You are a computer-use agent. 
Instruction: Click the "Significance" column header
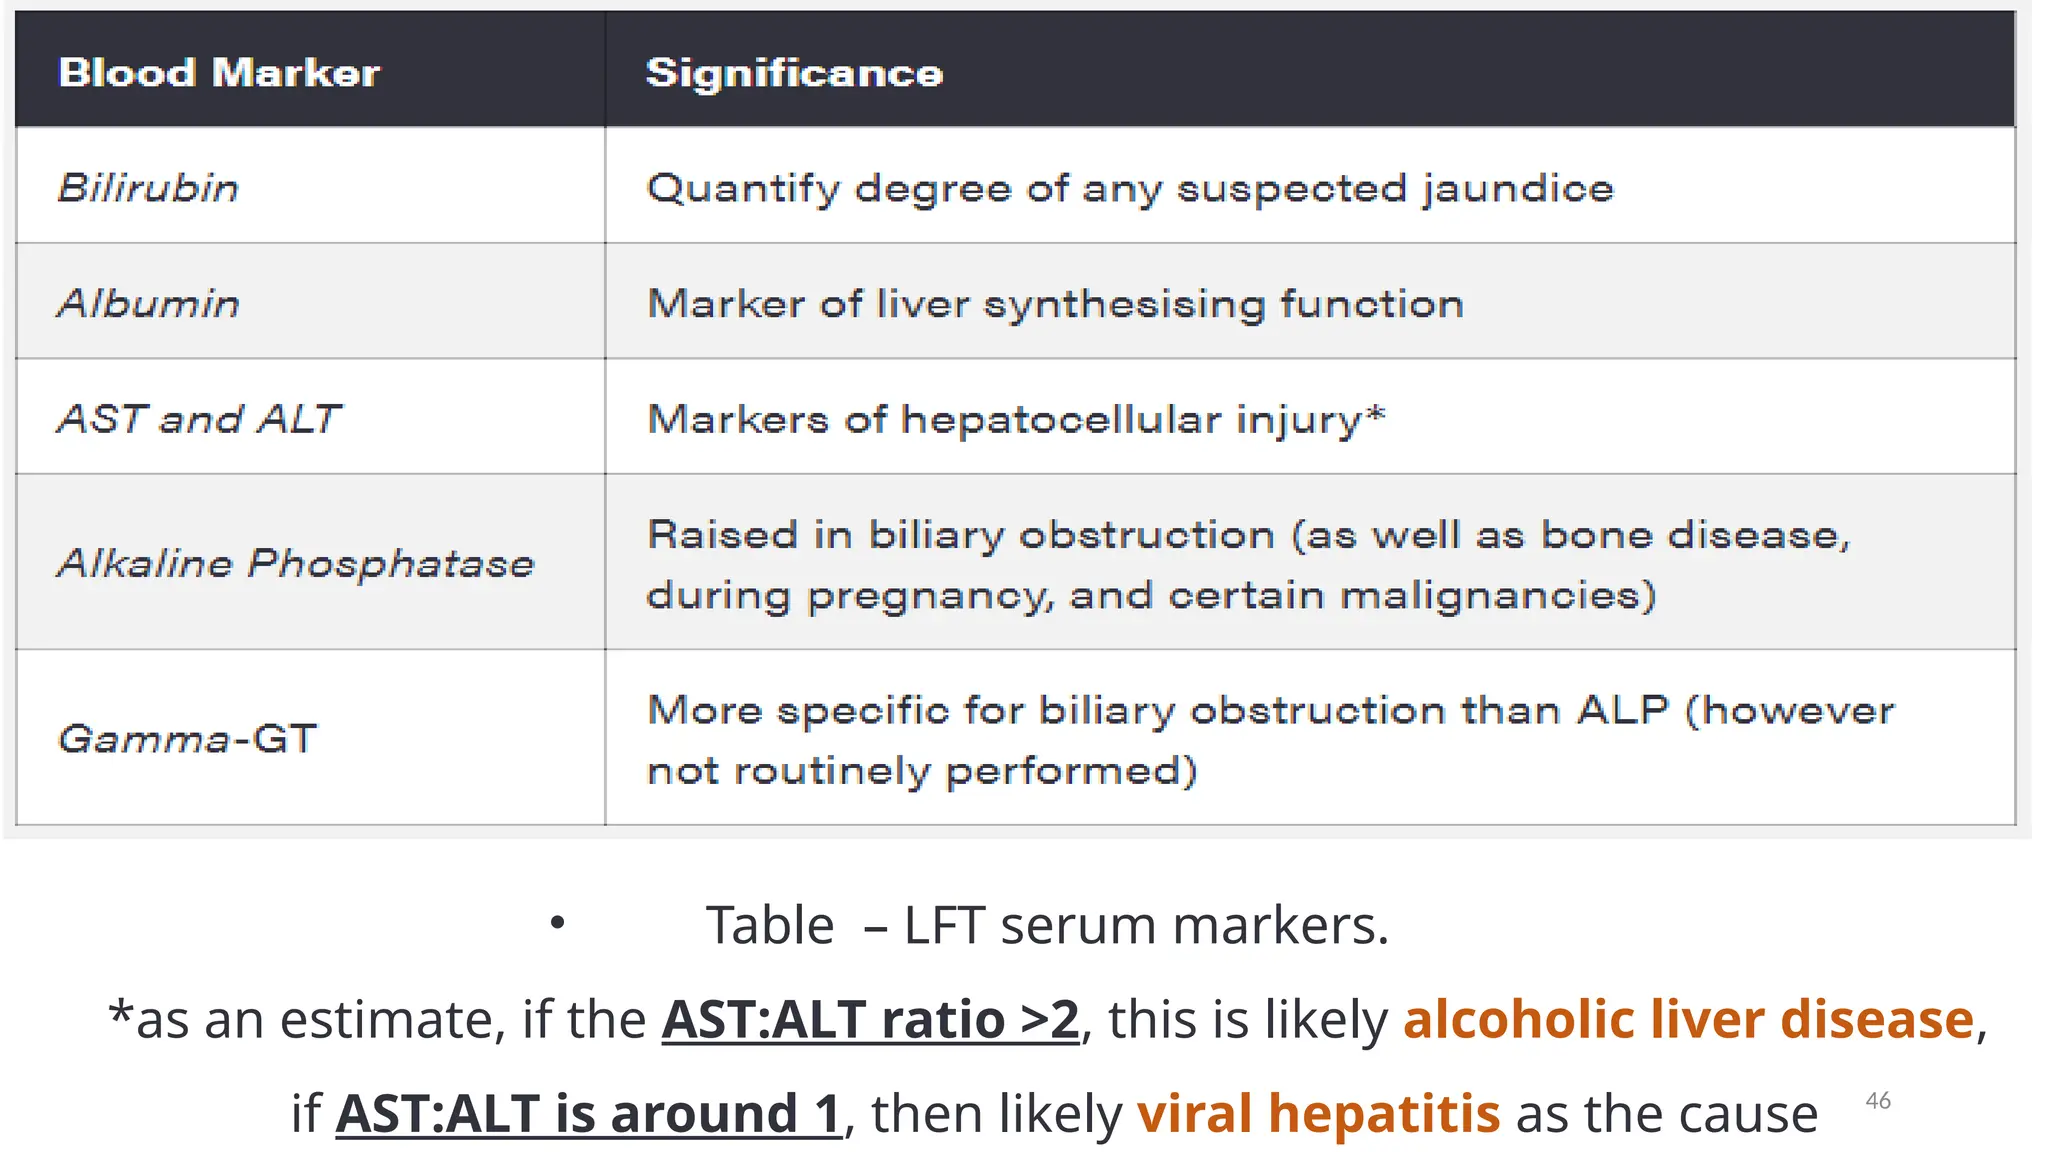click(794, 73)
